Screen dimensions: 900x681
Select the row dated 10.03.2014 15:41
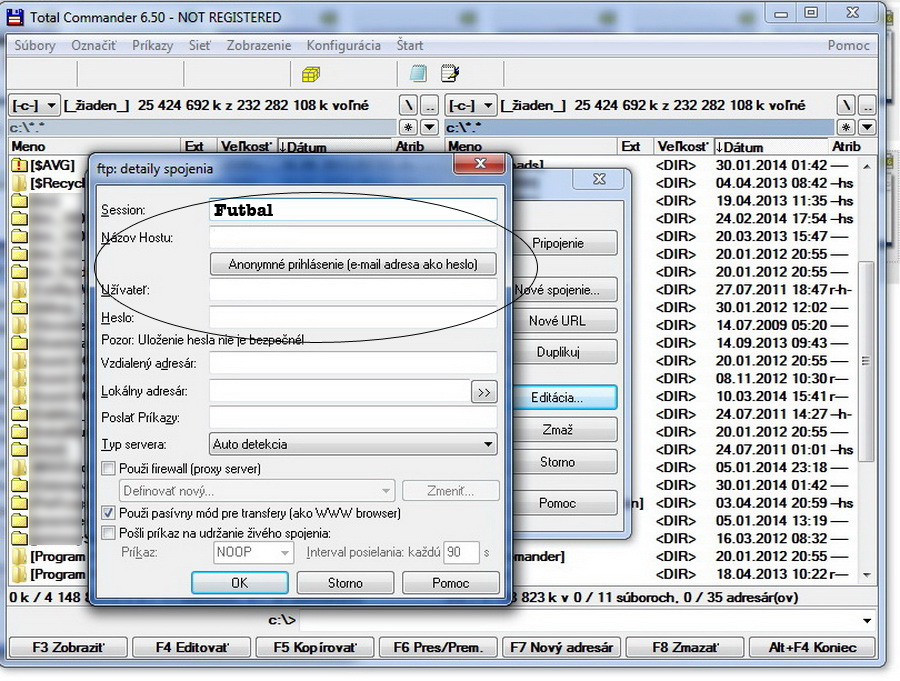(653, 396)
